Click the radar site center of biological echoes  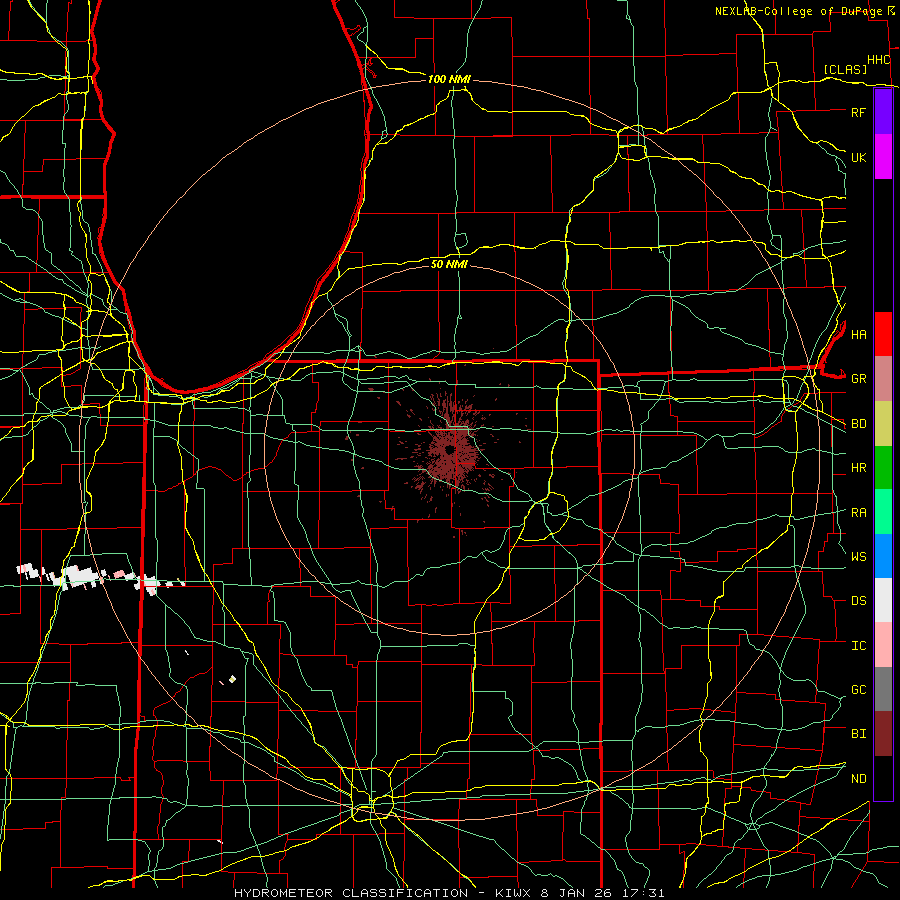pos(450,450)
